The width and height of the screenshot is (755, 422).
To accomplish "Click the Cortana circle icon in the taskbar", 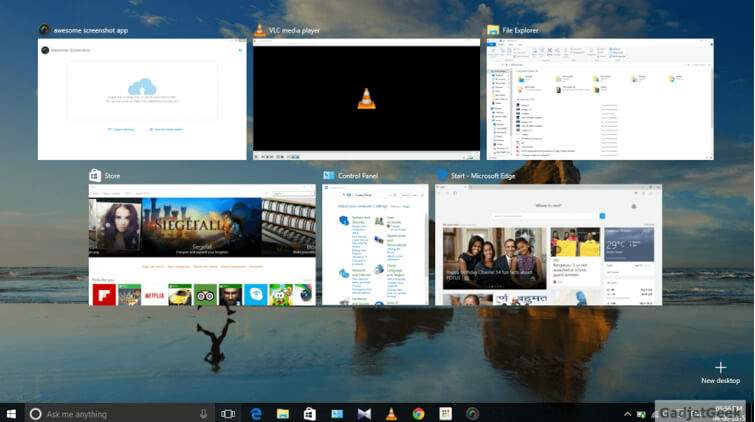I will 35,414.
